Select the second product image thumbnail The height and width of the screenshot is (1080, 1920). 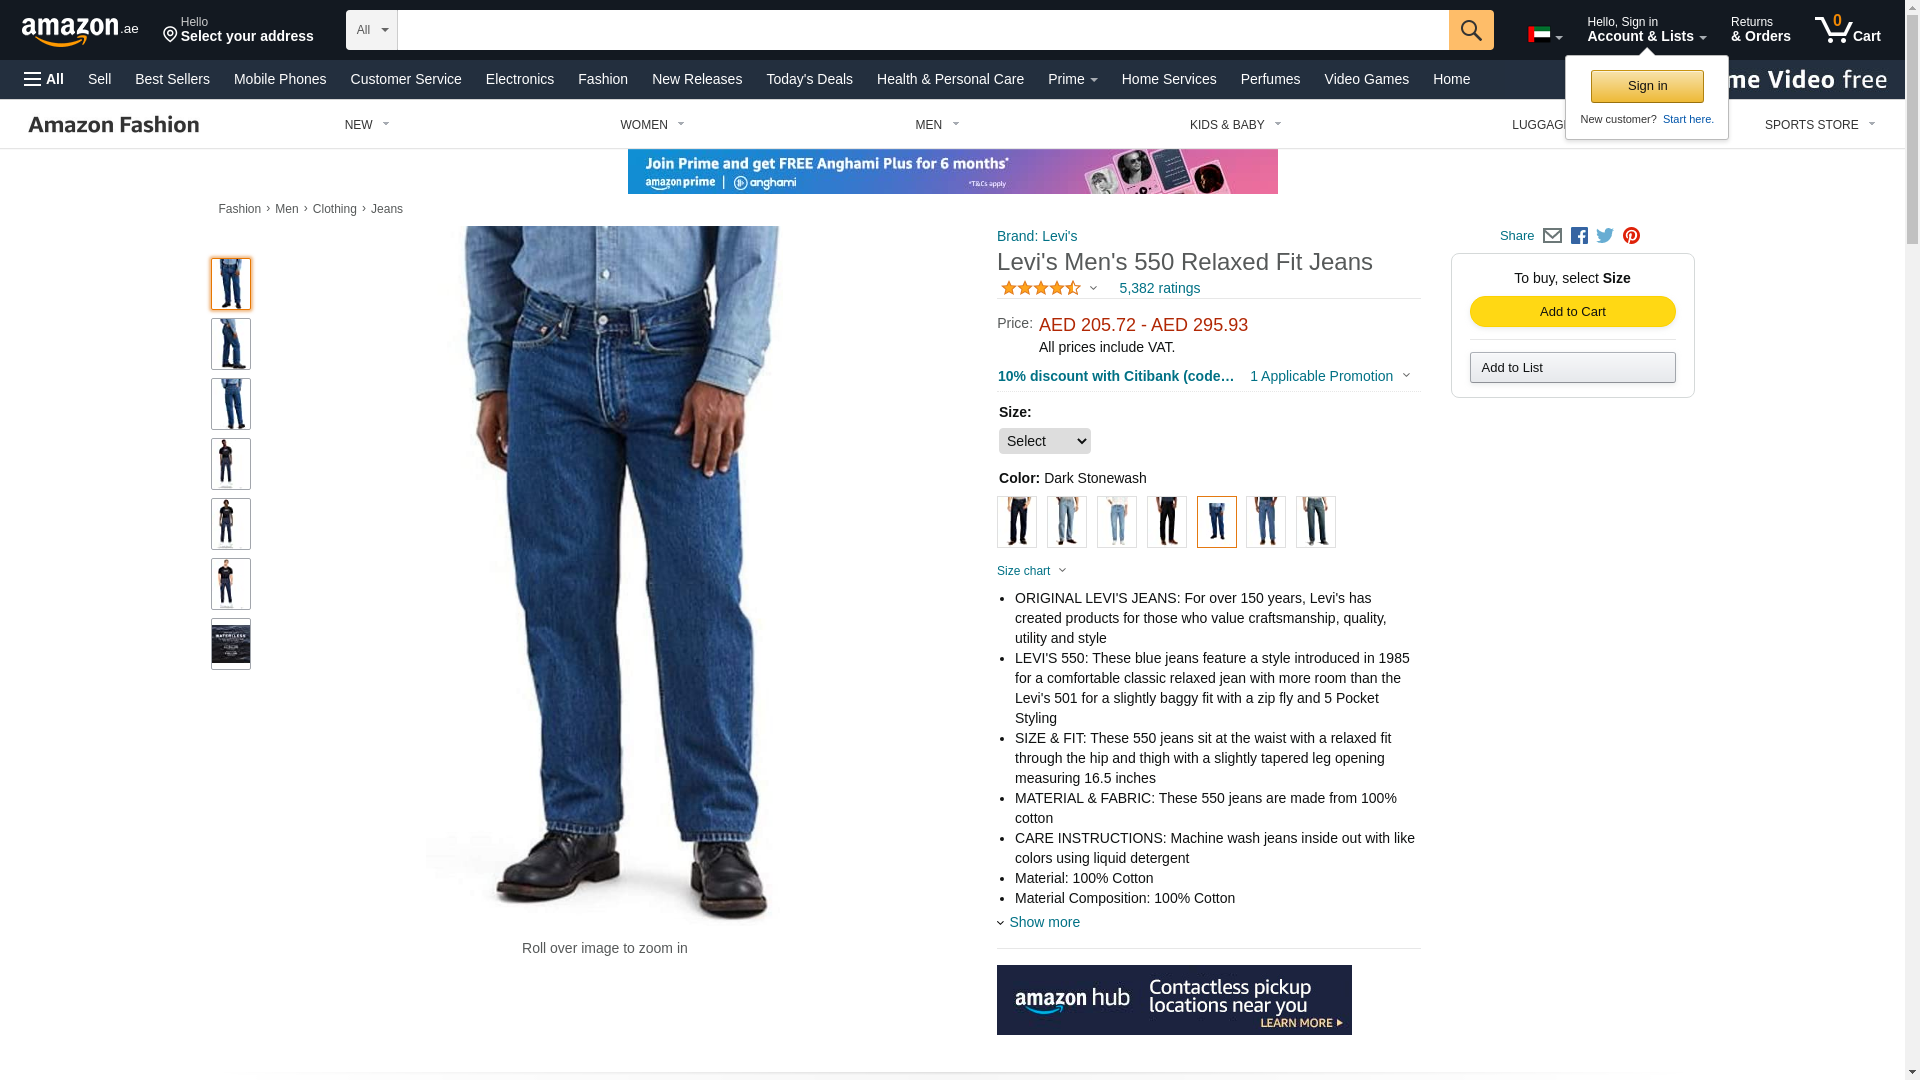[231, 344]
